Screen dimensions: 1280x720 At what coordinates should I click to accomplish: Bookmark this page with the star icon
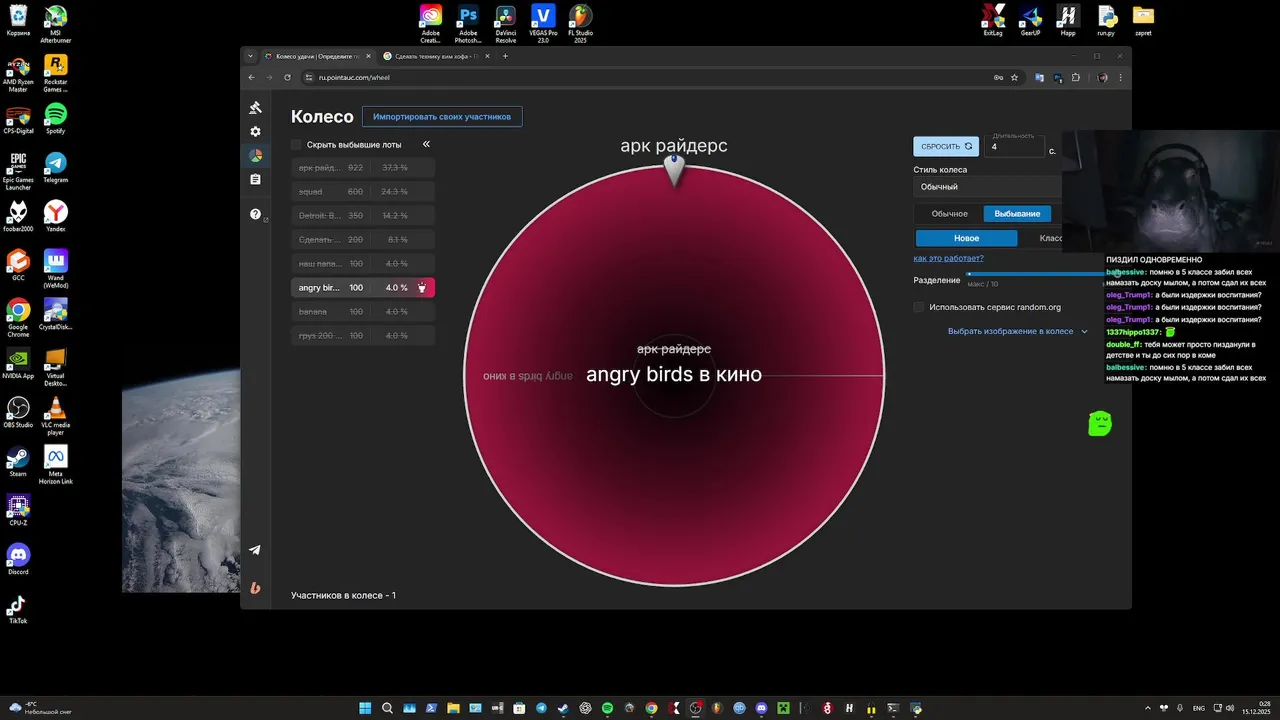(x=1014, y=77)
